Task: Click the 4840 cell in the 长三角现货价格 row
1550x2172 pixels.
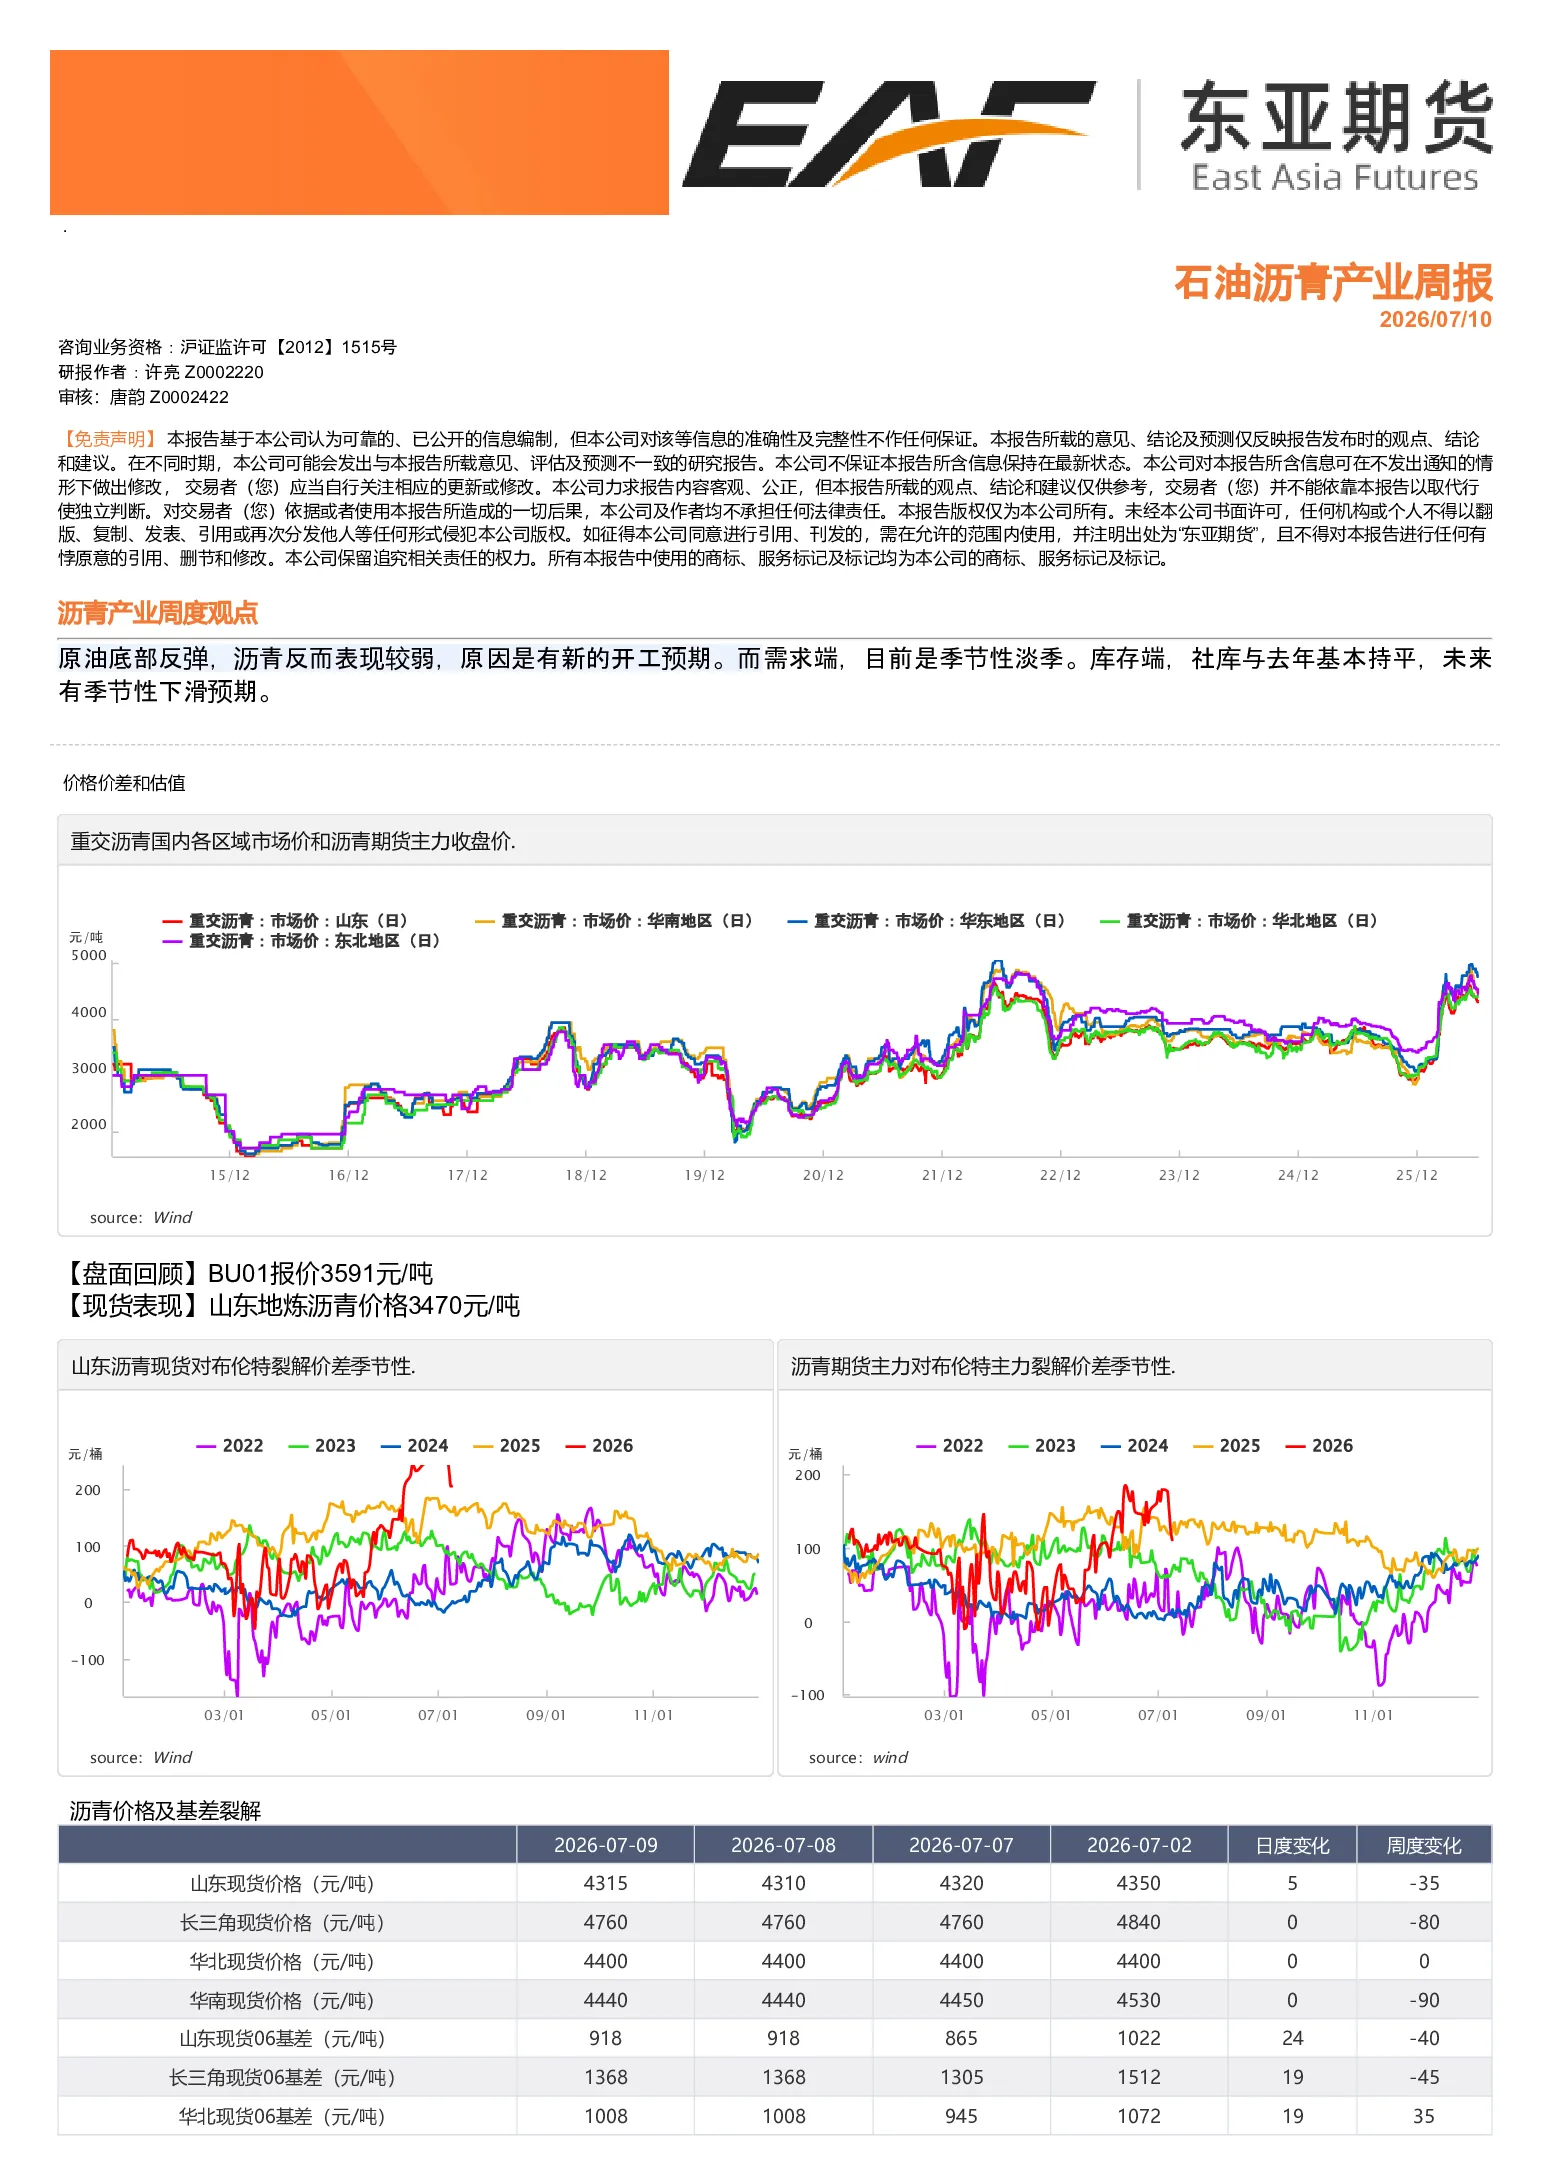Action: pyautogui.click(x=1139, y=1923)
